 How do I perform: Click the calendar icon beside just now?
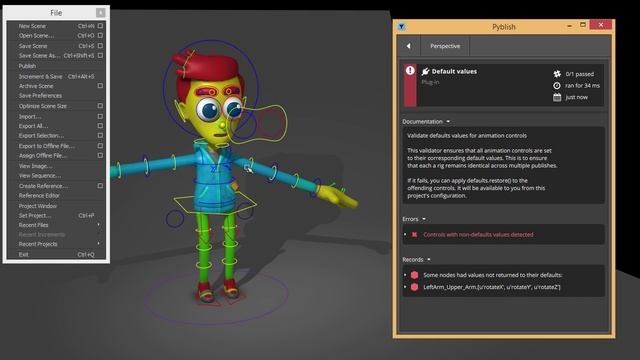point(557,97)
